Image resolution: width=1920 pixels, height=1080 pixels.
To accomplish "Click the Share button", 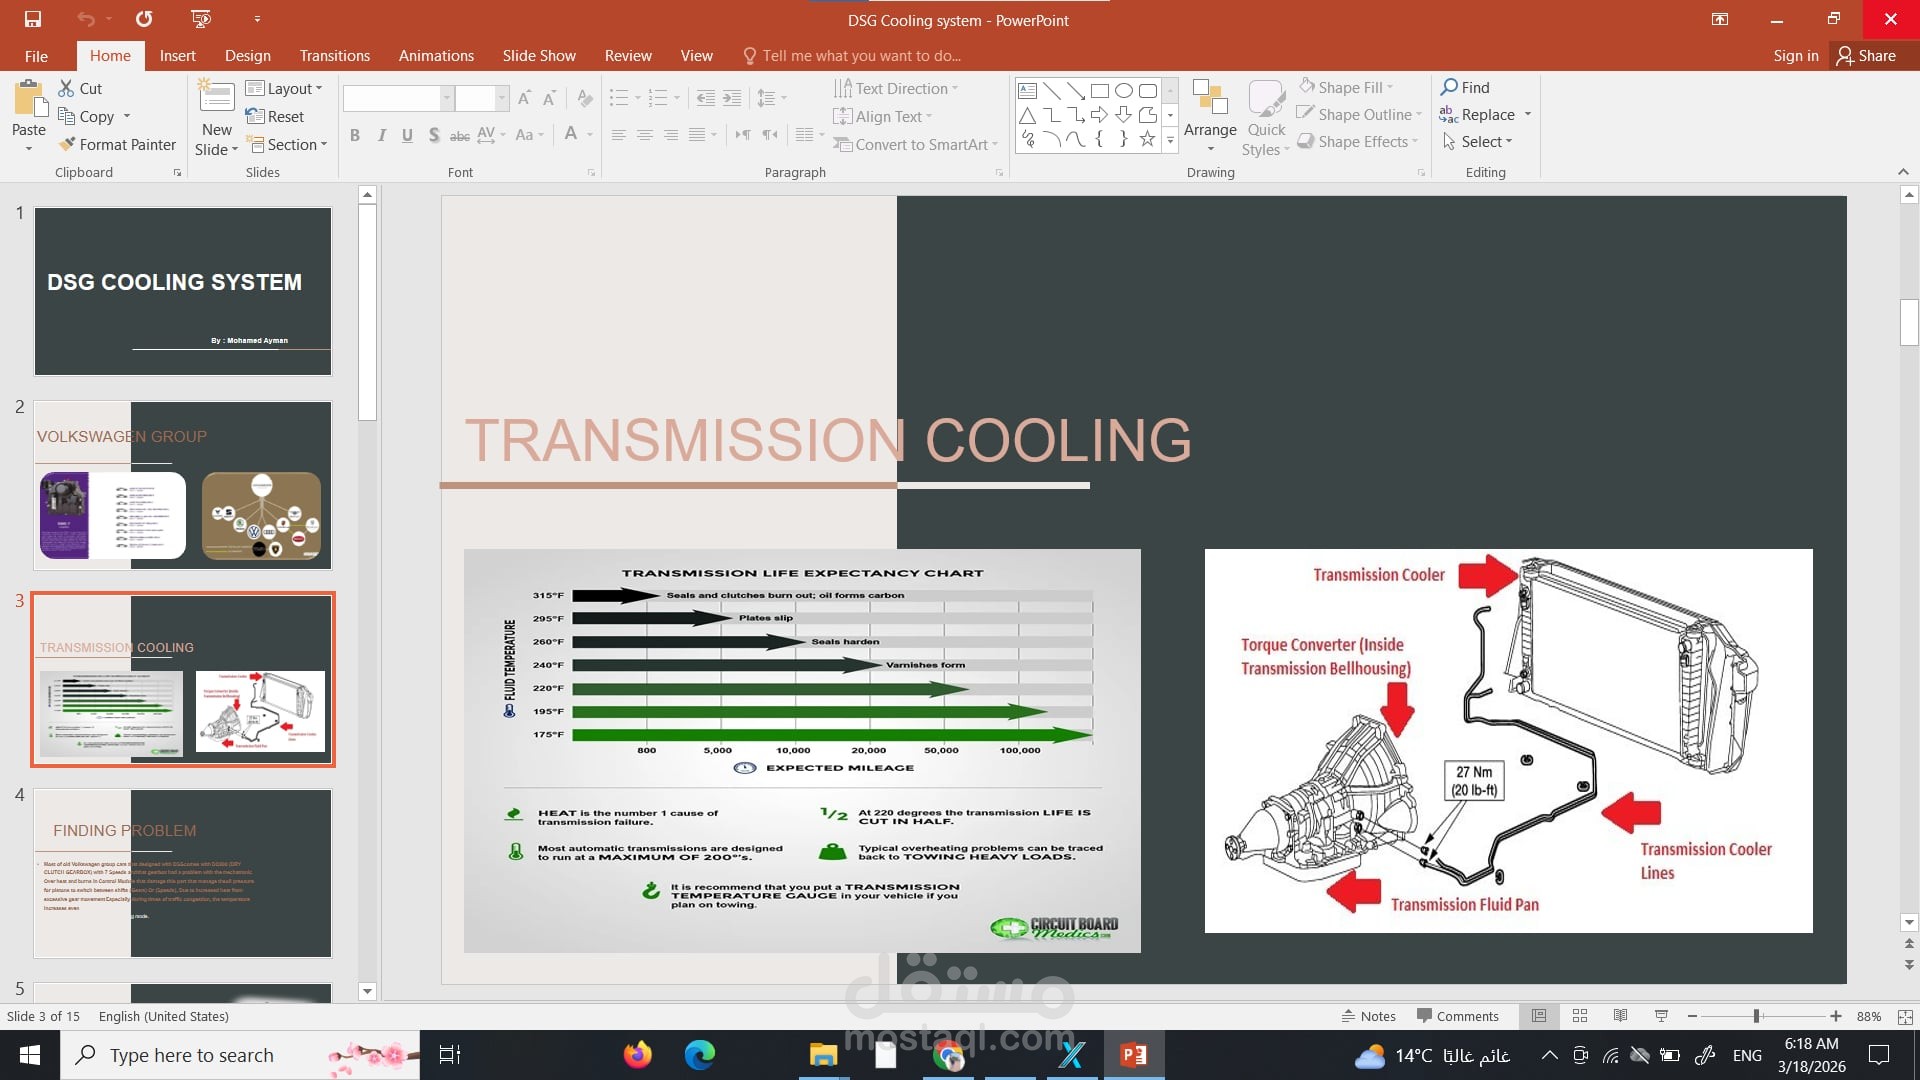I will click(x=1866, y=56).
